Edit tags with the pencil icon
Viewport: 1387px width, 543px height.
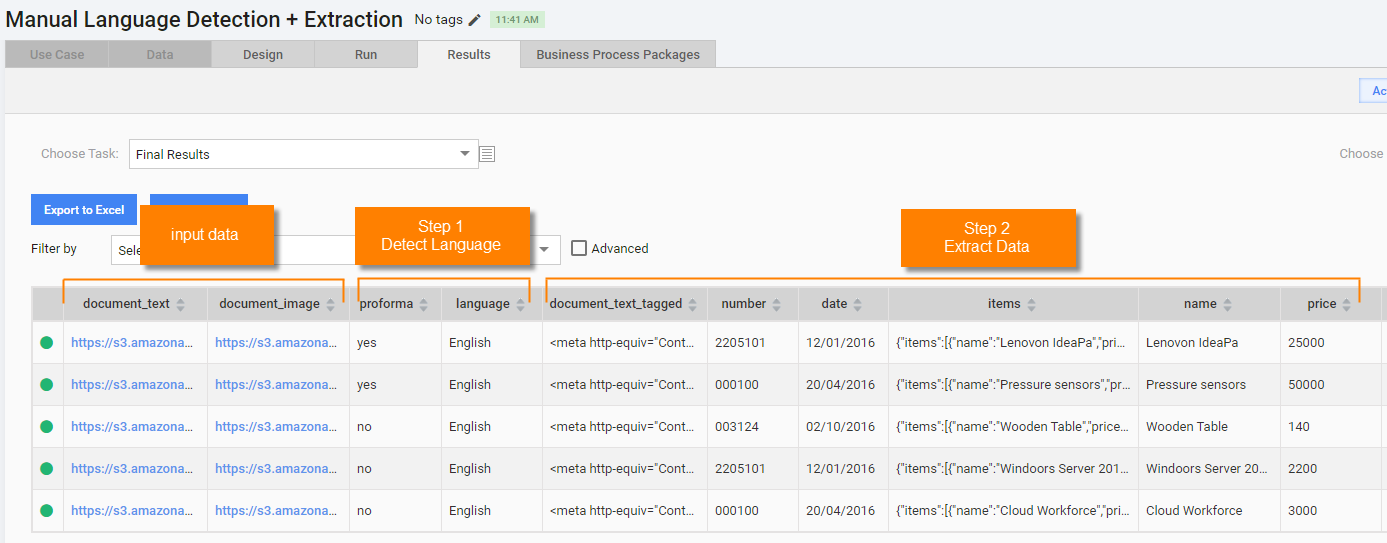(x=475, y=20)
